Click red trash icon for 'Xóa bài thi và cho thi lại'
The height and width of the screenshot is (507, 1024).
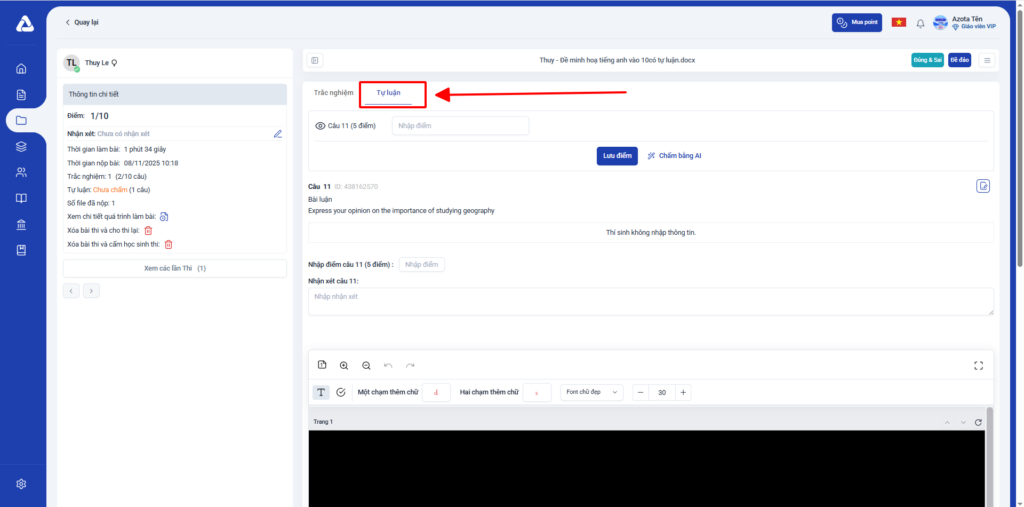pyautogui.click(x=148, y=230)
